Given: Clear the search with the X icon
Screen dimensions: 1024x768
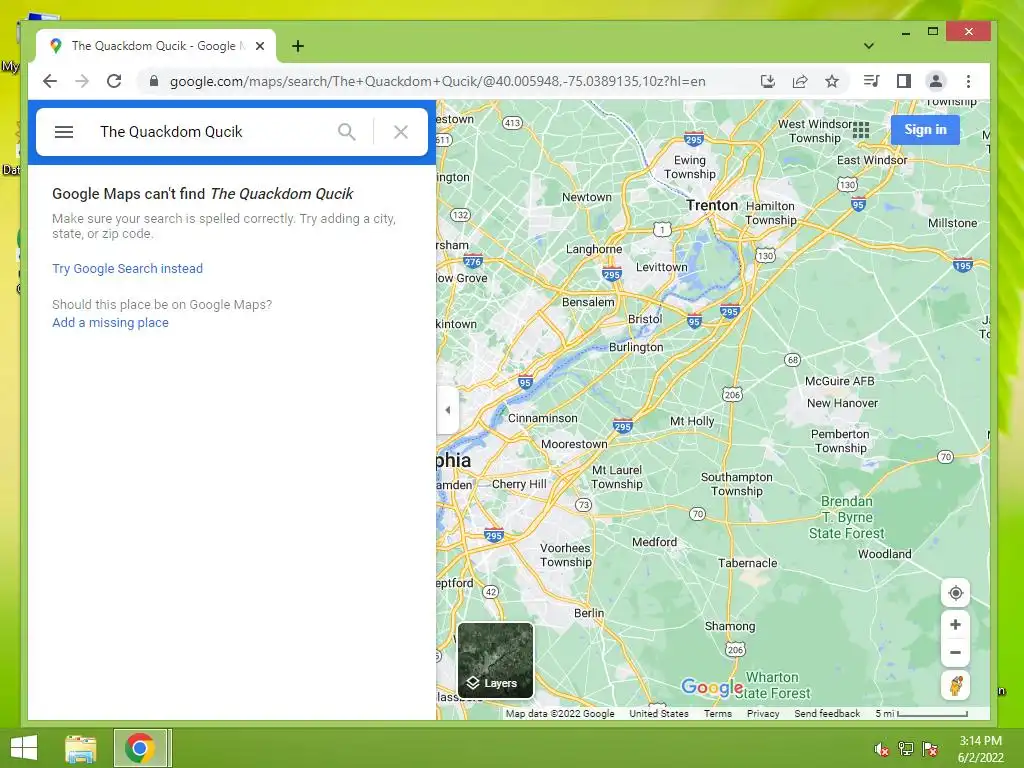Looking at the screenshot, I should point(401,132).
